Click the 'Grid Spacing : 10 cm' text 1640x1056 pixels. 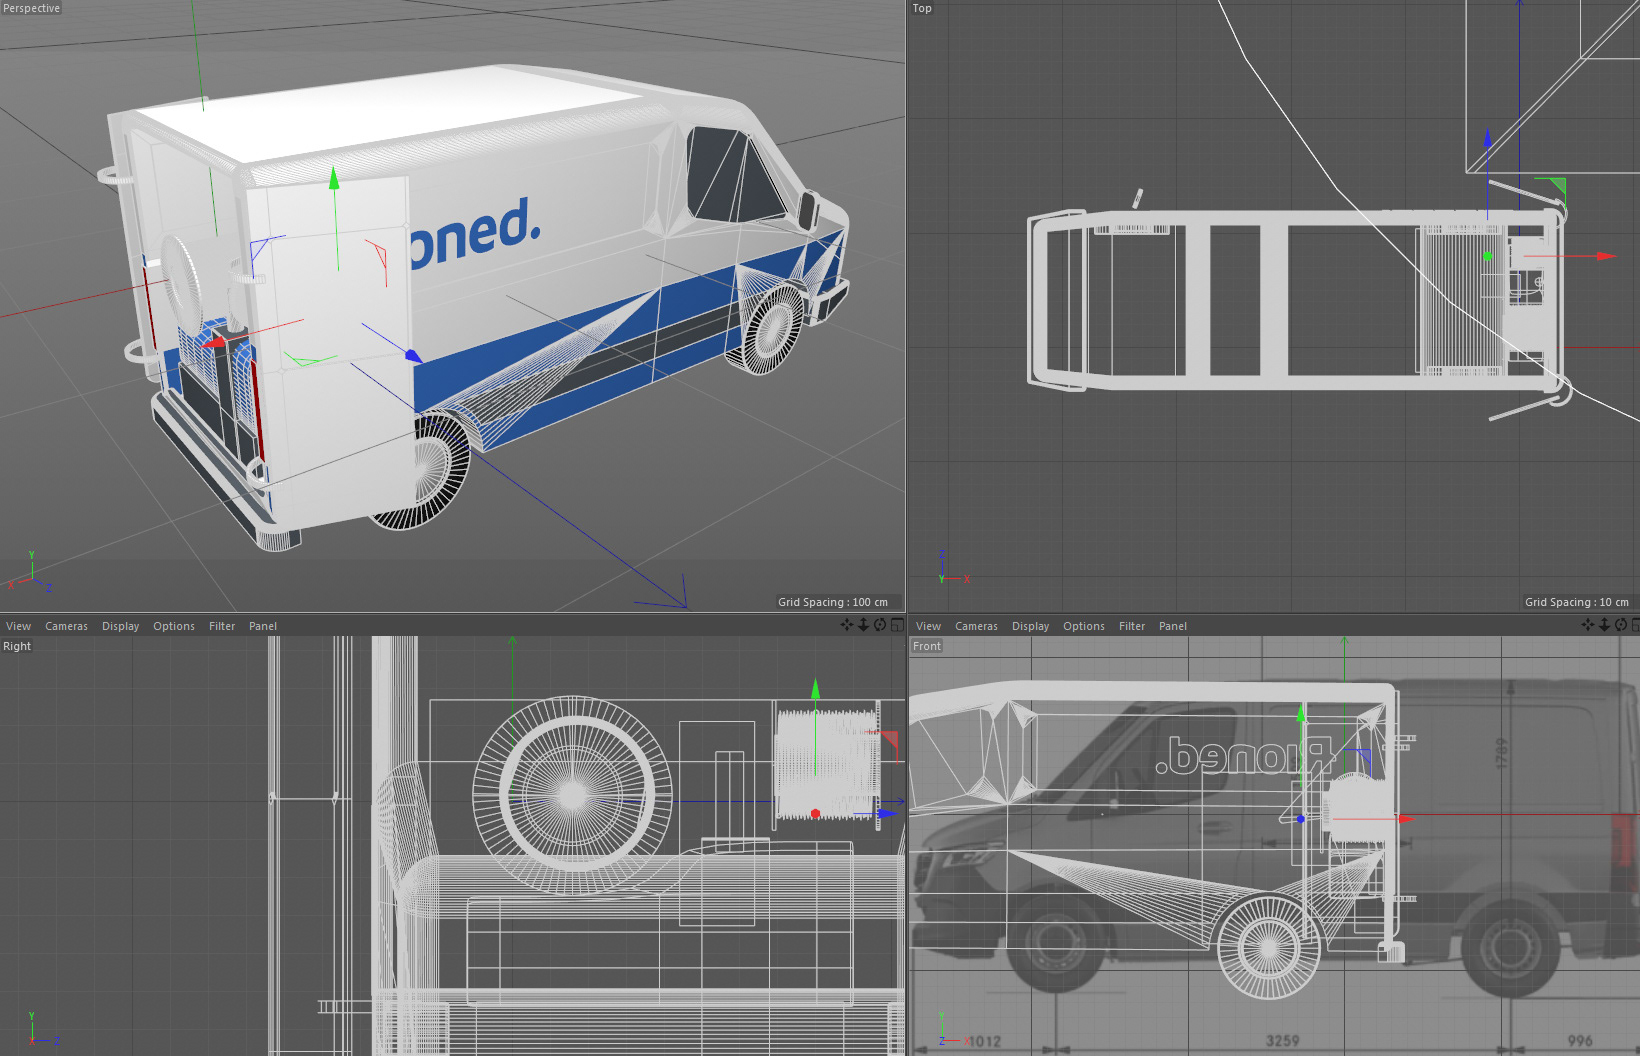point(1577,602)
